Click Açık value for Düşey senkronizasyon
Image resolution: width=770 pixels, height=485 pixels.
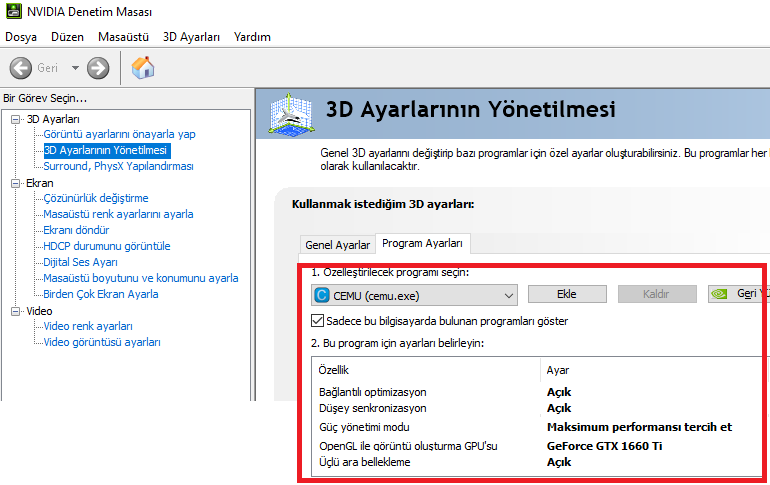tap(559, 408)
